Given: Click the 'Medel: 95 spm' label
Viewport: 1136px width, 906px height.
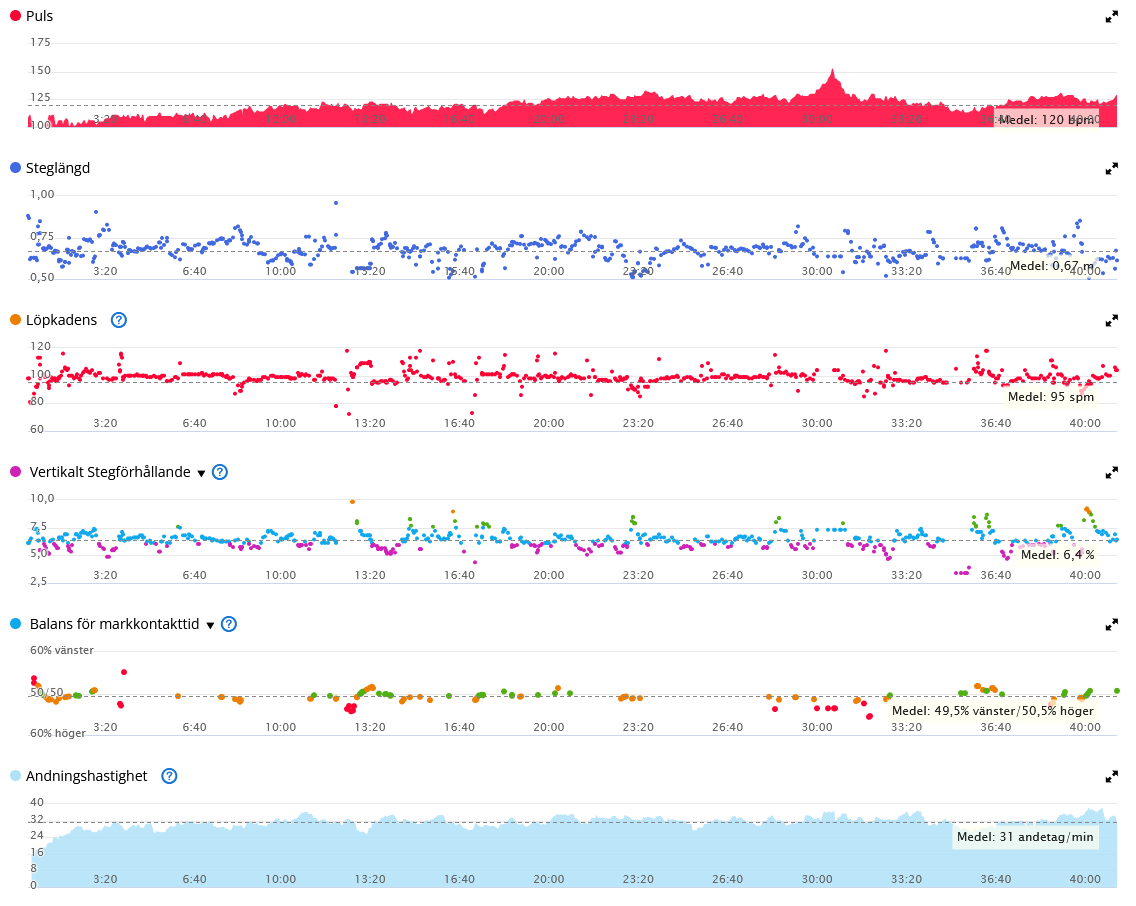Looking at the screenshot, I should point(1051,397).
